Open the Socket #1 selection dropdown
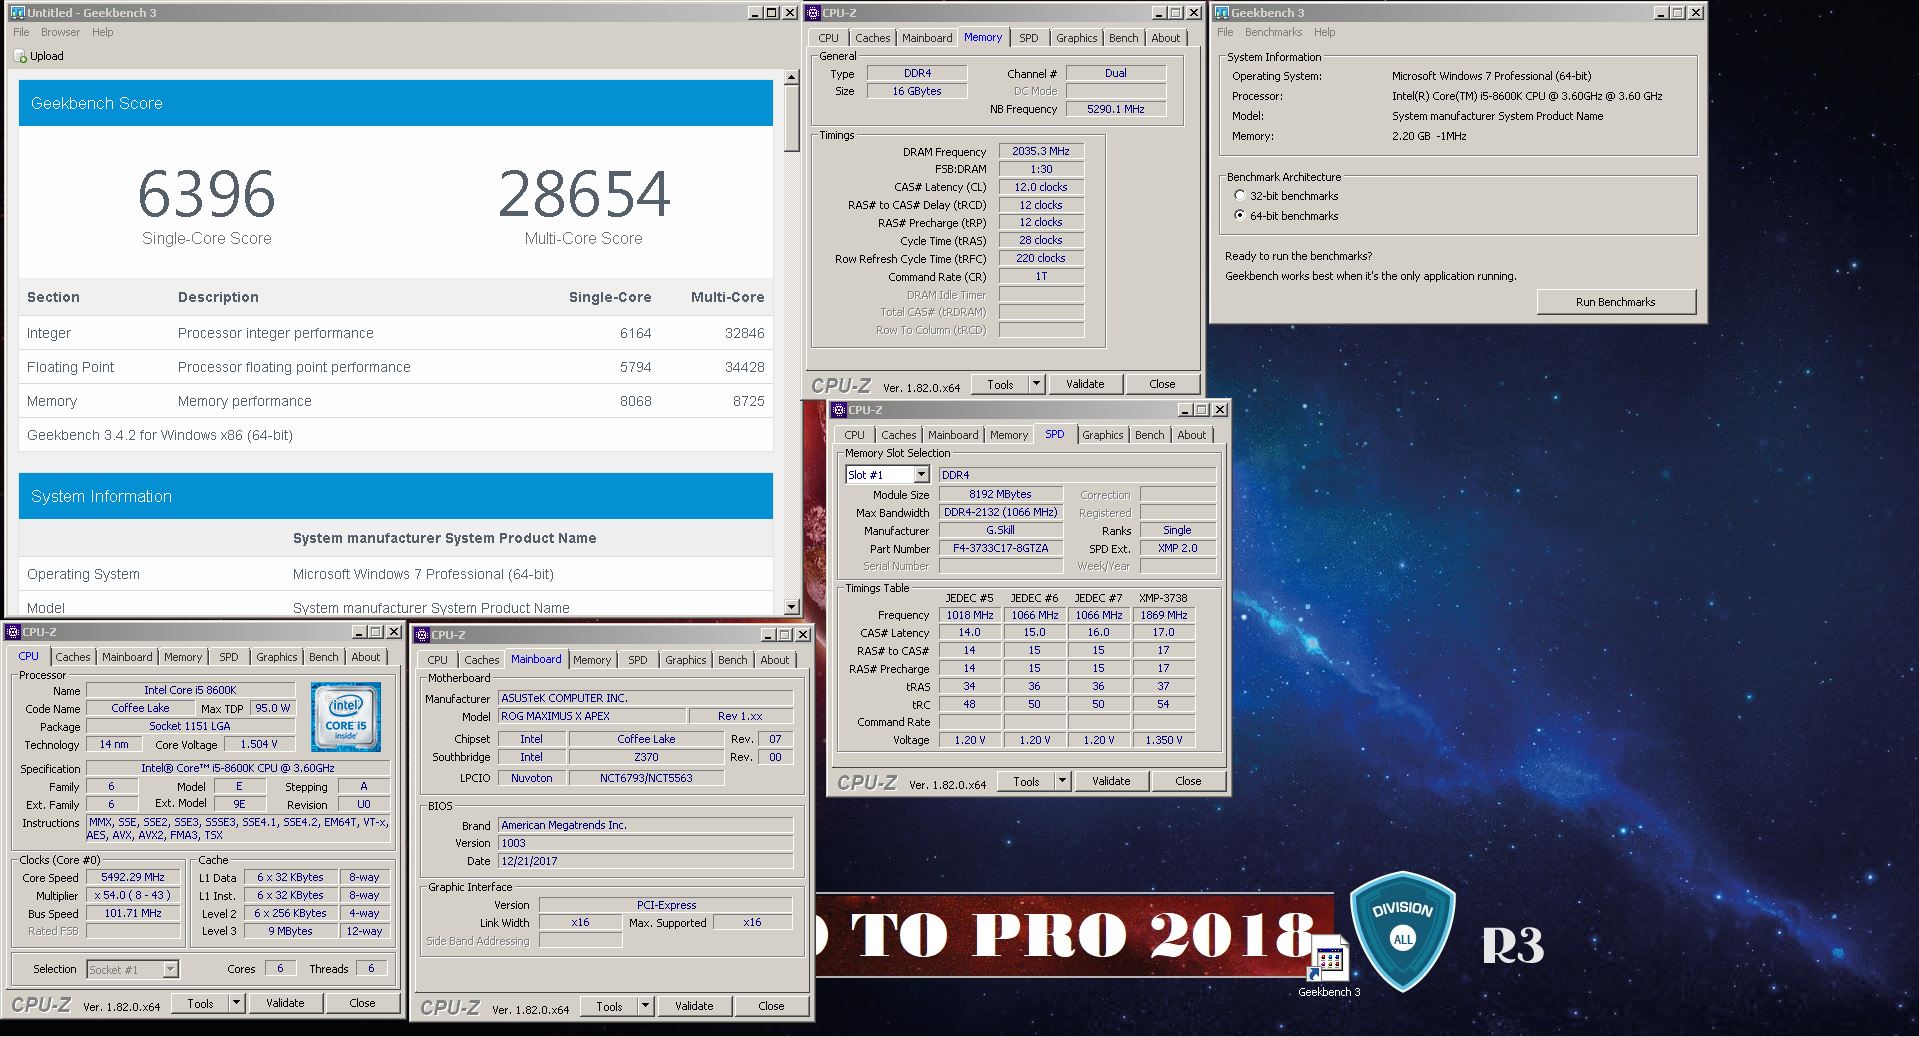The height and width of the screenshot is (1037, 1919). [x=170, y=969]
